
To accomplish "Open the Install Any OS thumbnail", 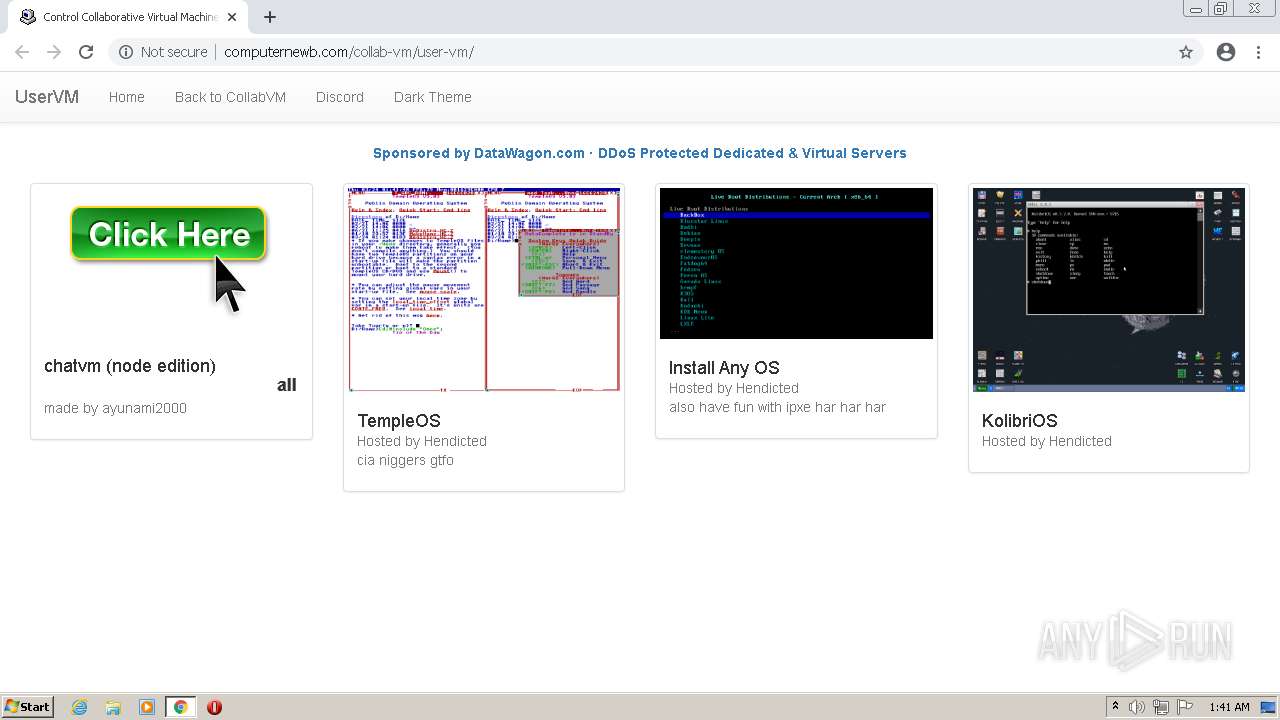I will [x=796, y=263].
